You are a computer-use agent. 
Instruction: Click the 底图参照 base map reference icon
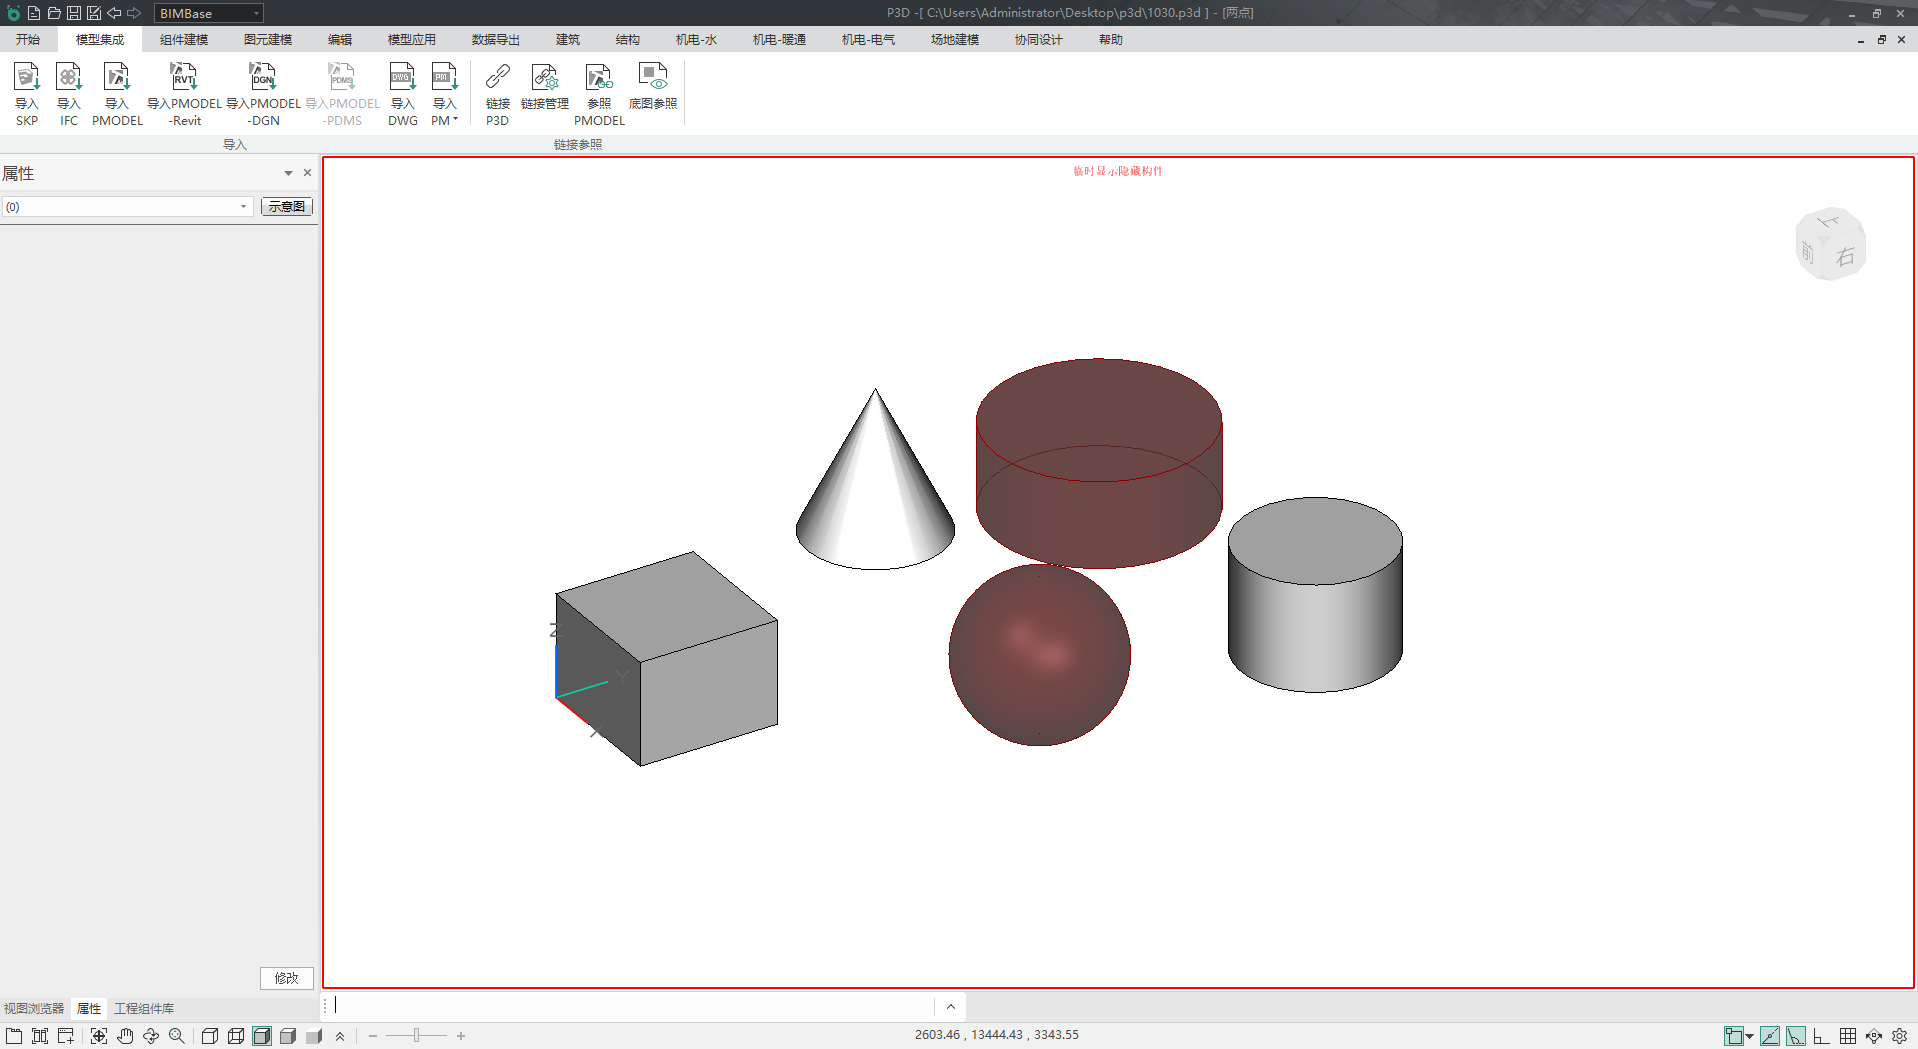pos(652,86)
